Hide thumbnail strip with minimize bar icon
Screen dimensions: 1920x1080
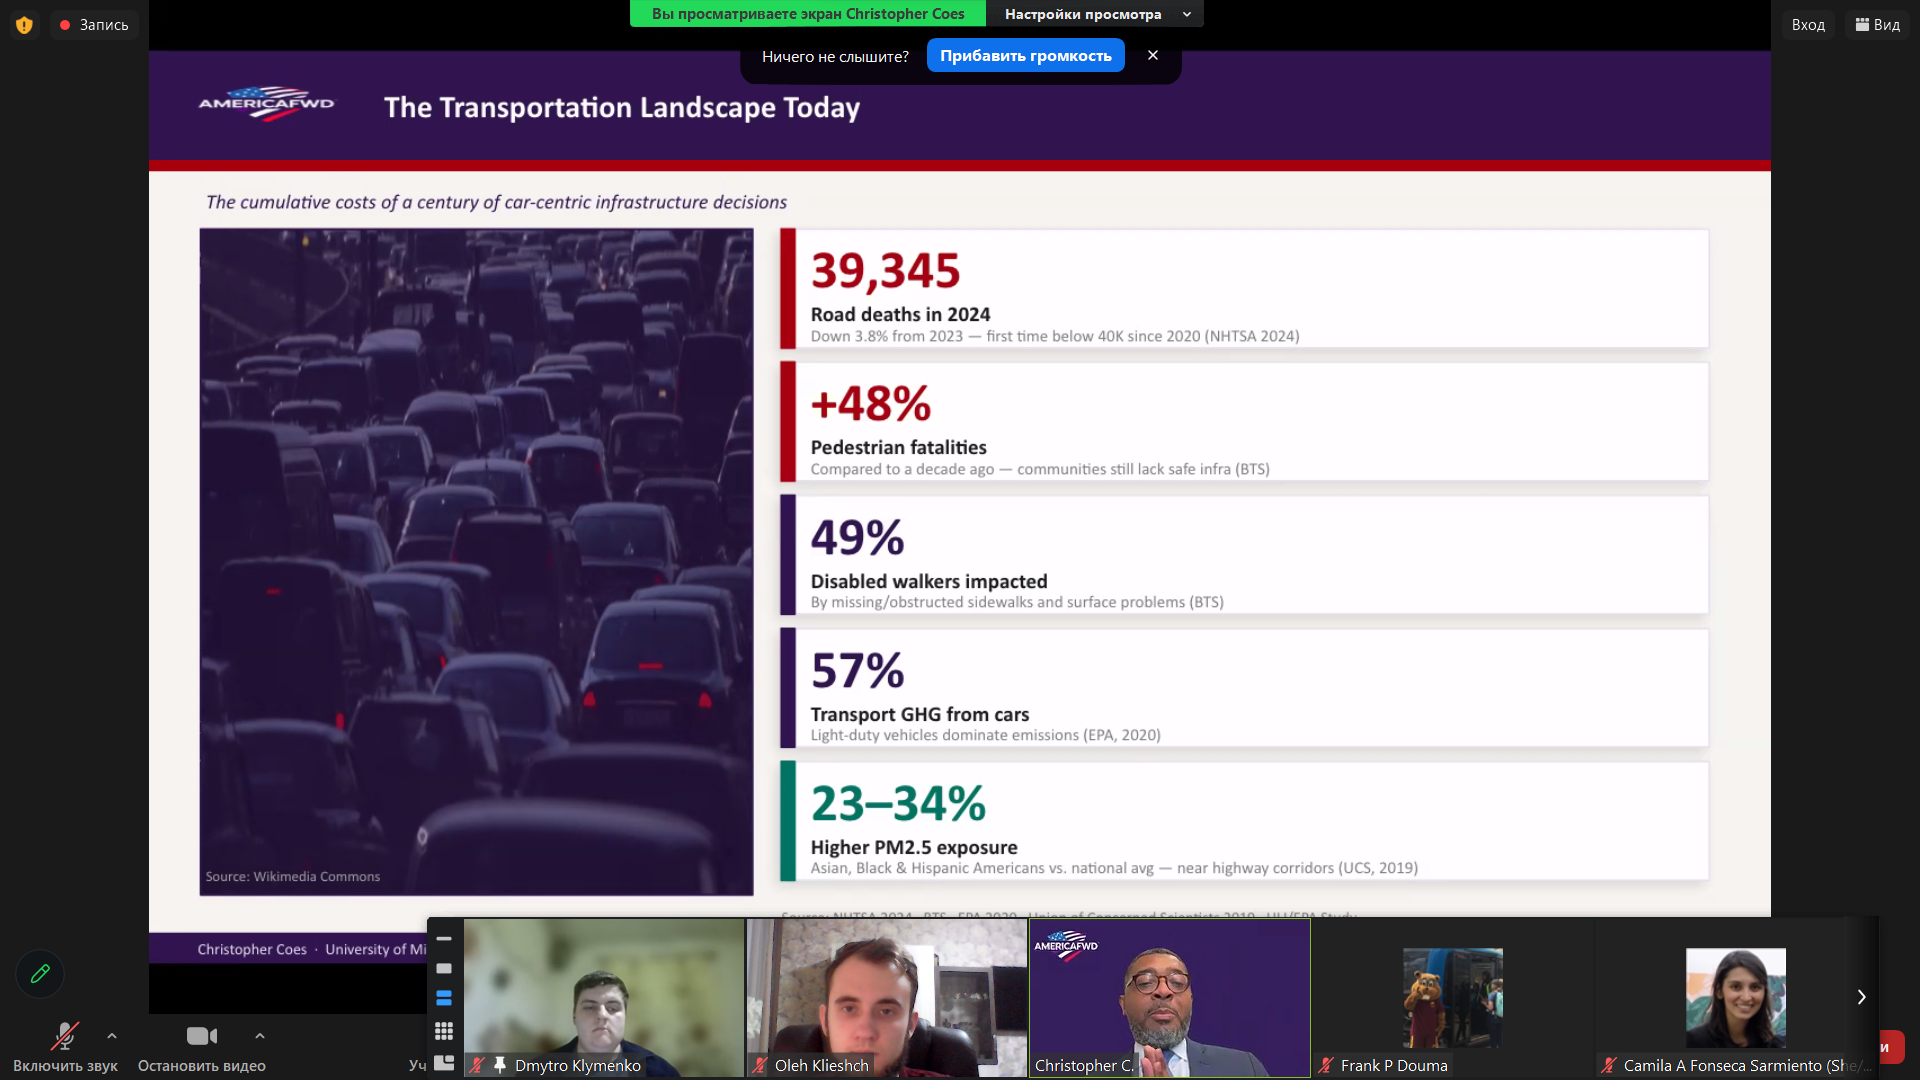point(444,939)
